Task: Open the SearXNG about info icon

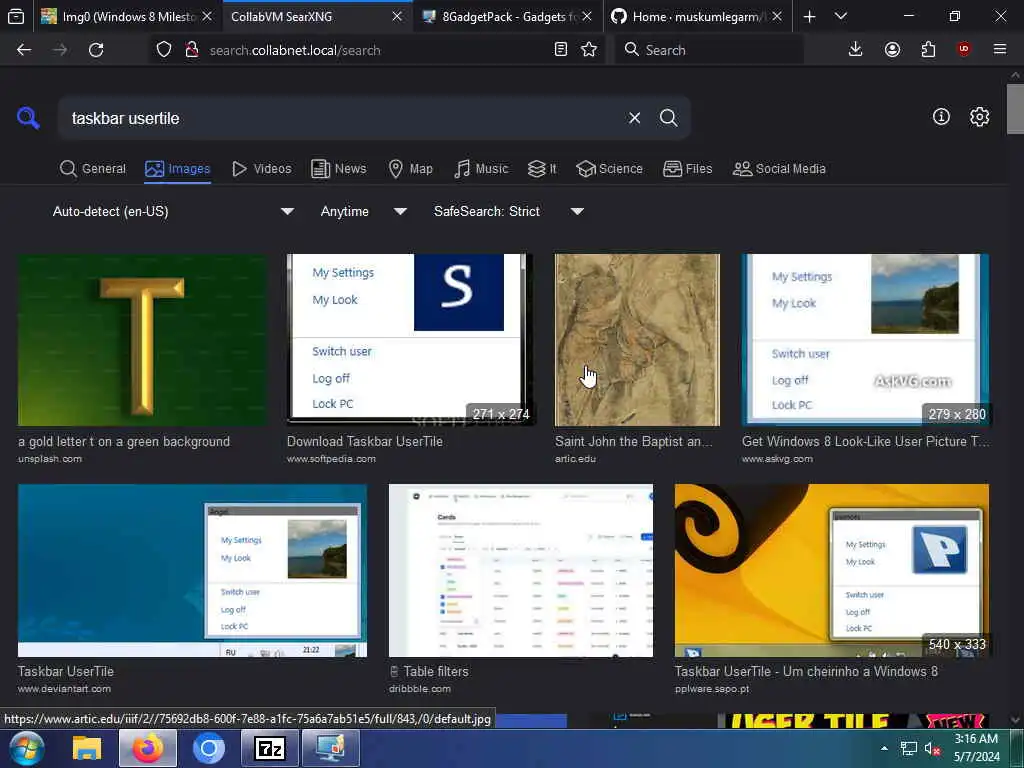Action: tap(941, 117)
